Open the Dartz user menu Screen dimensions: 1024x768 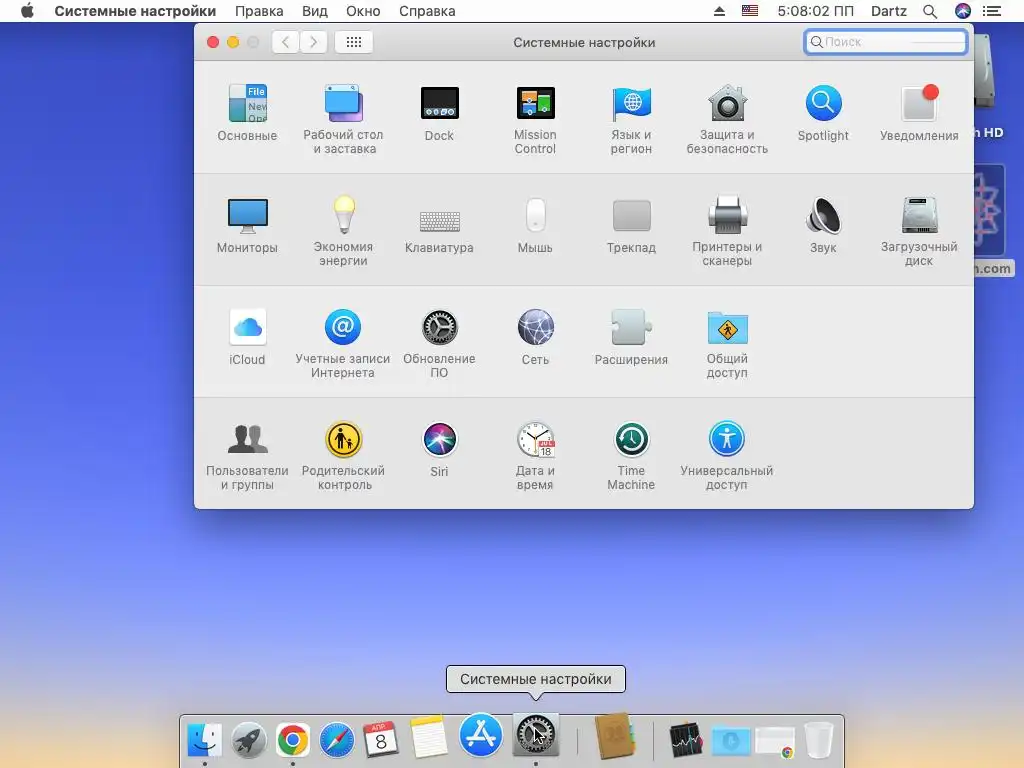click(889, 11)
